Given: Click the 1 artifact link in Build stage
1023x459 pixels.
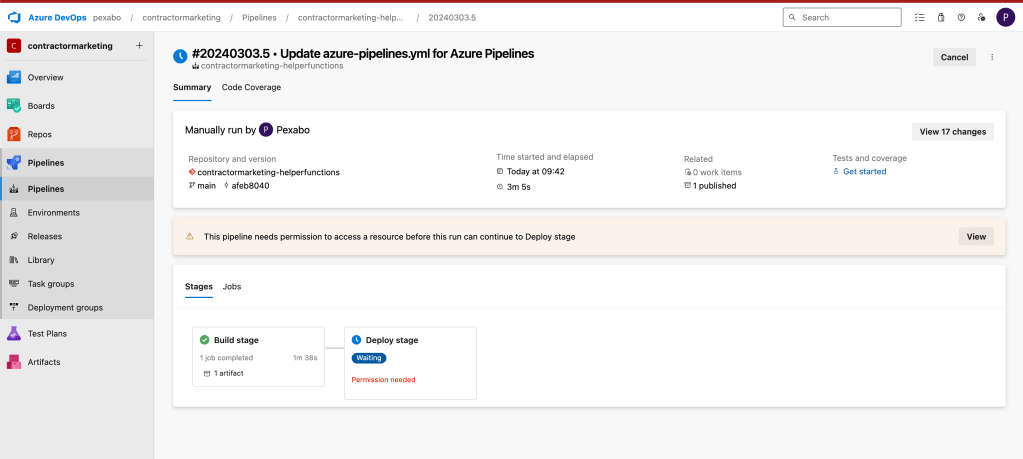Looking at the screenshot, I should [x=228, y=374].
